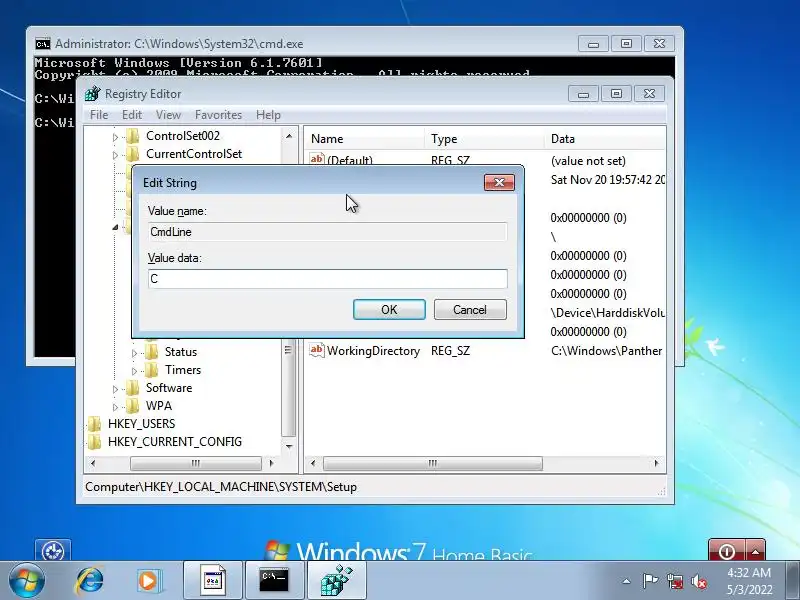Click the Timers folder icon
This screenshot has height=600, width=800.
pos(152,369)
